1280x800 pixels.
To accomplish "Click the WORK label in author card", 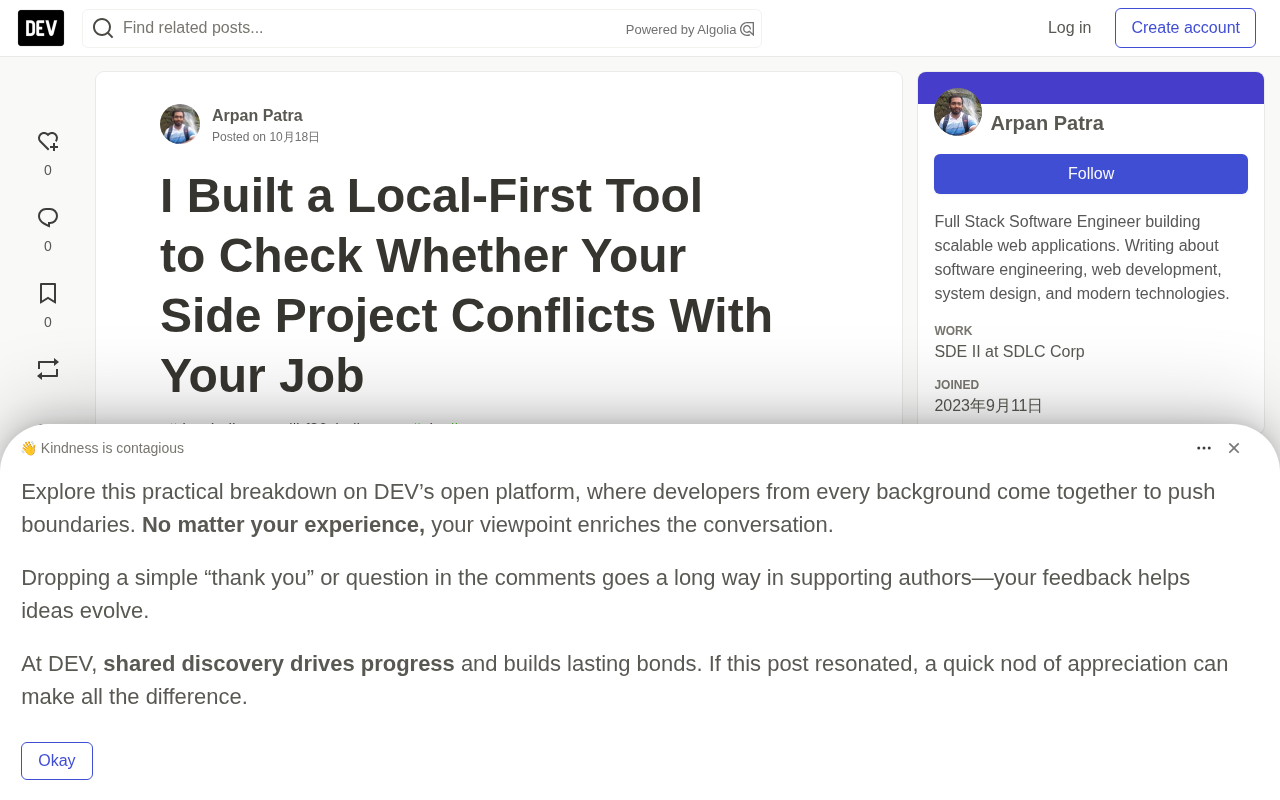I will [953, 331].
